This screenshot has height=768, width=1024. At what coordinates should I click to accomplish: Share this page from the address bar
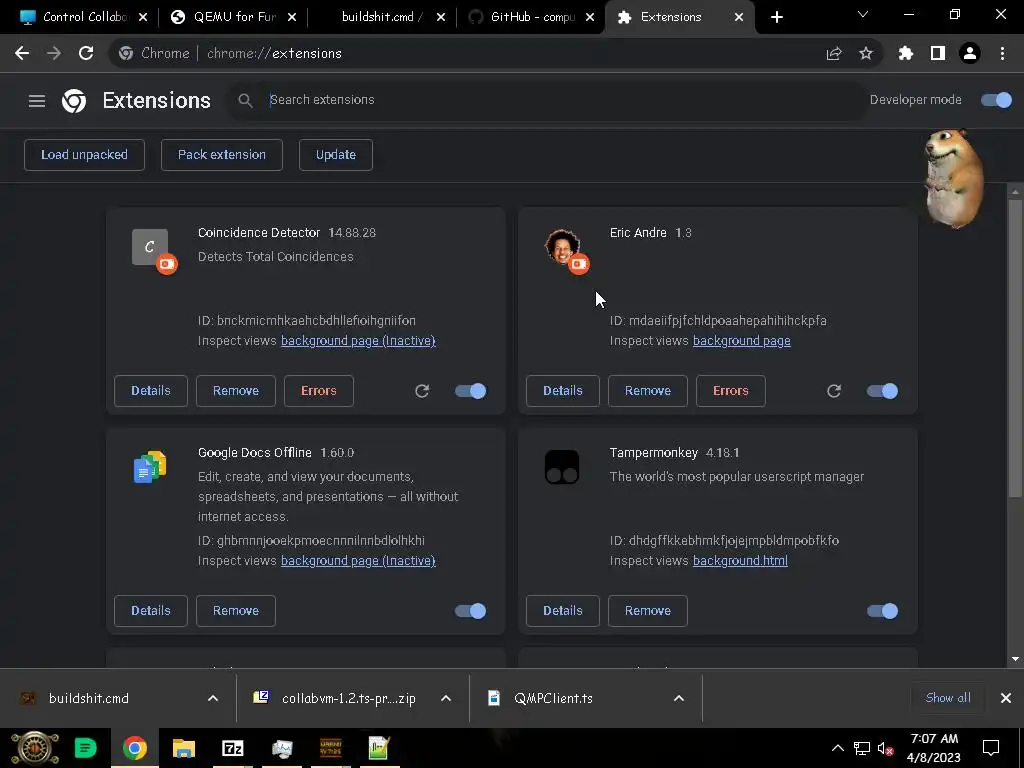point(834,54)
